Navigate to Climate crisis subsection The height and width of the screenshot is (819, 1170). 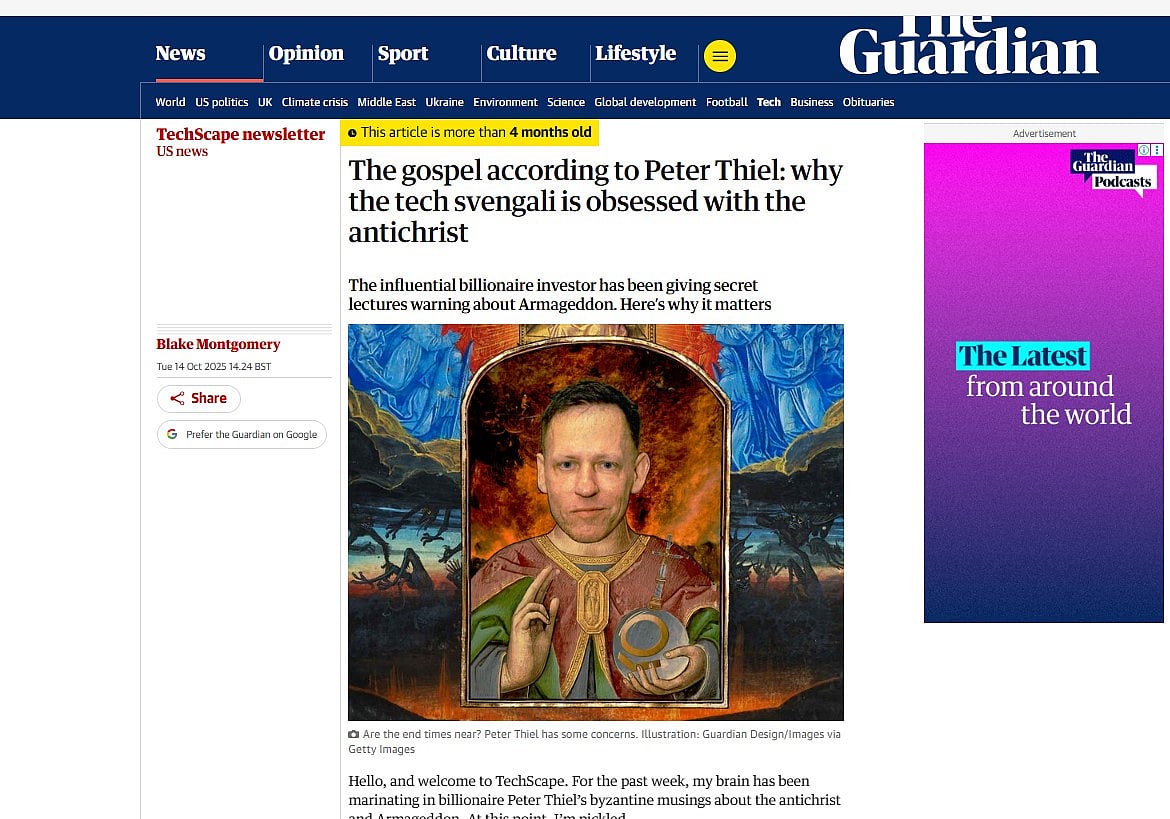315,102
